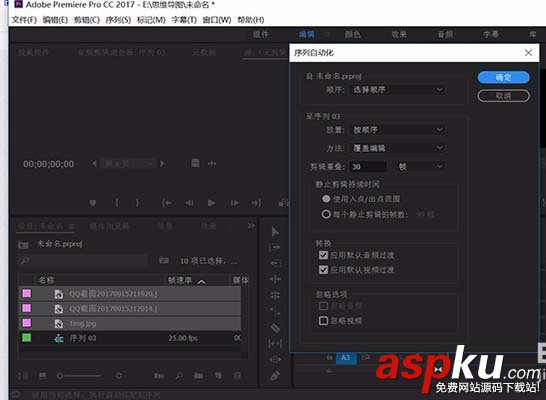Viewport: 546px width, 400px height.
Task: Open the 剪辑(C) menu
Action: pos(87,20)
